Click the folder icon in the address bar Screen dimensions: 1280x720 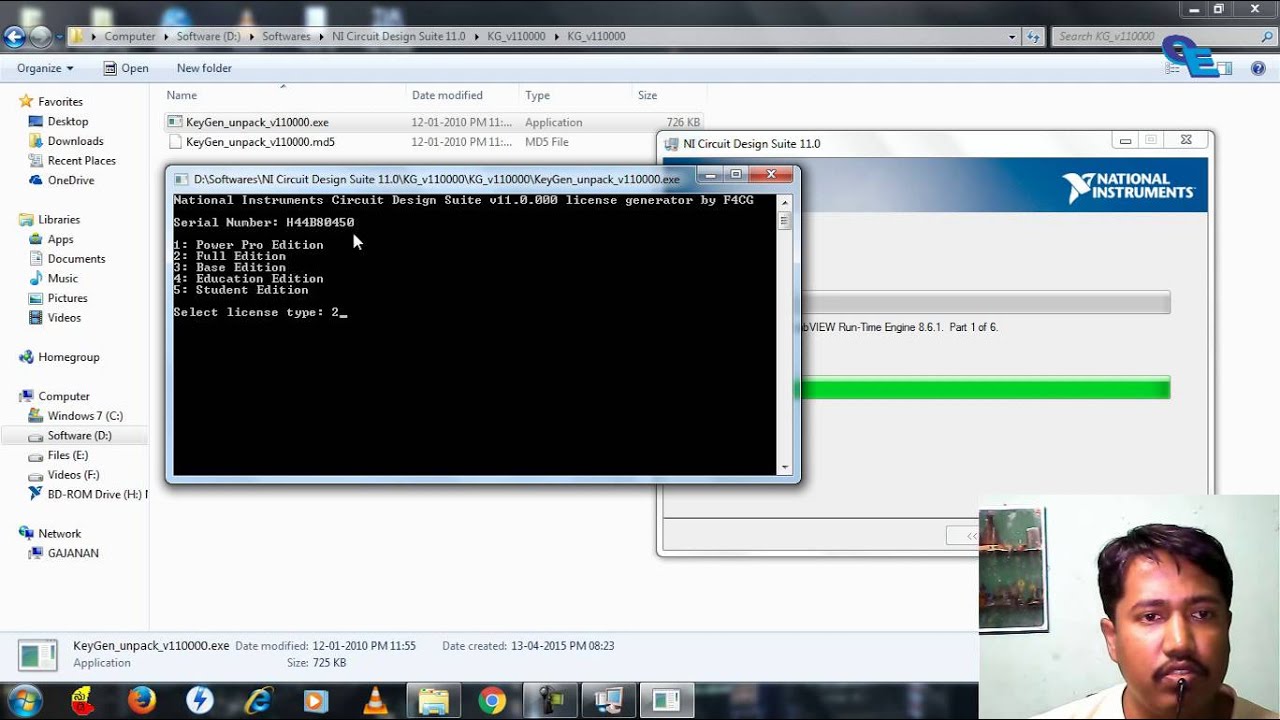coord(76,36)
